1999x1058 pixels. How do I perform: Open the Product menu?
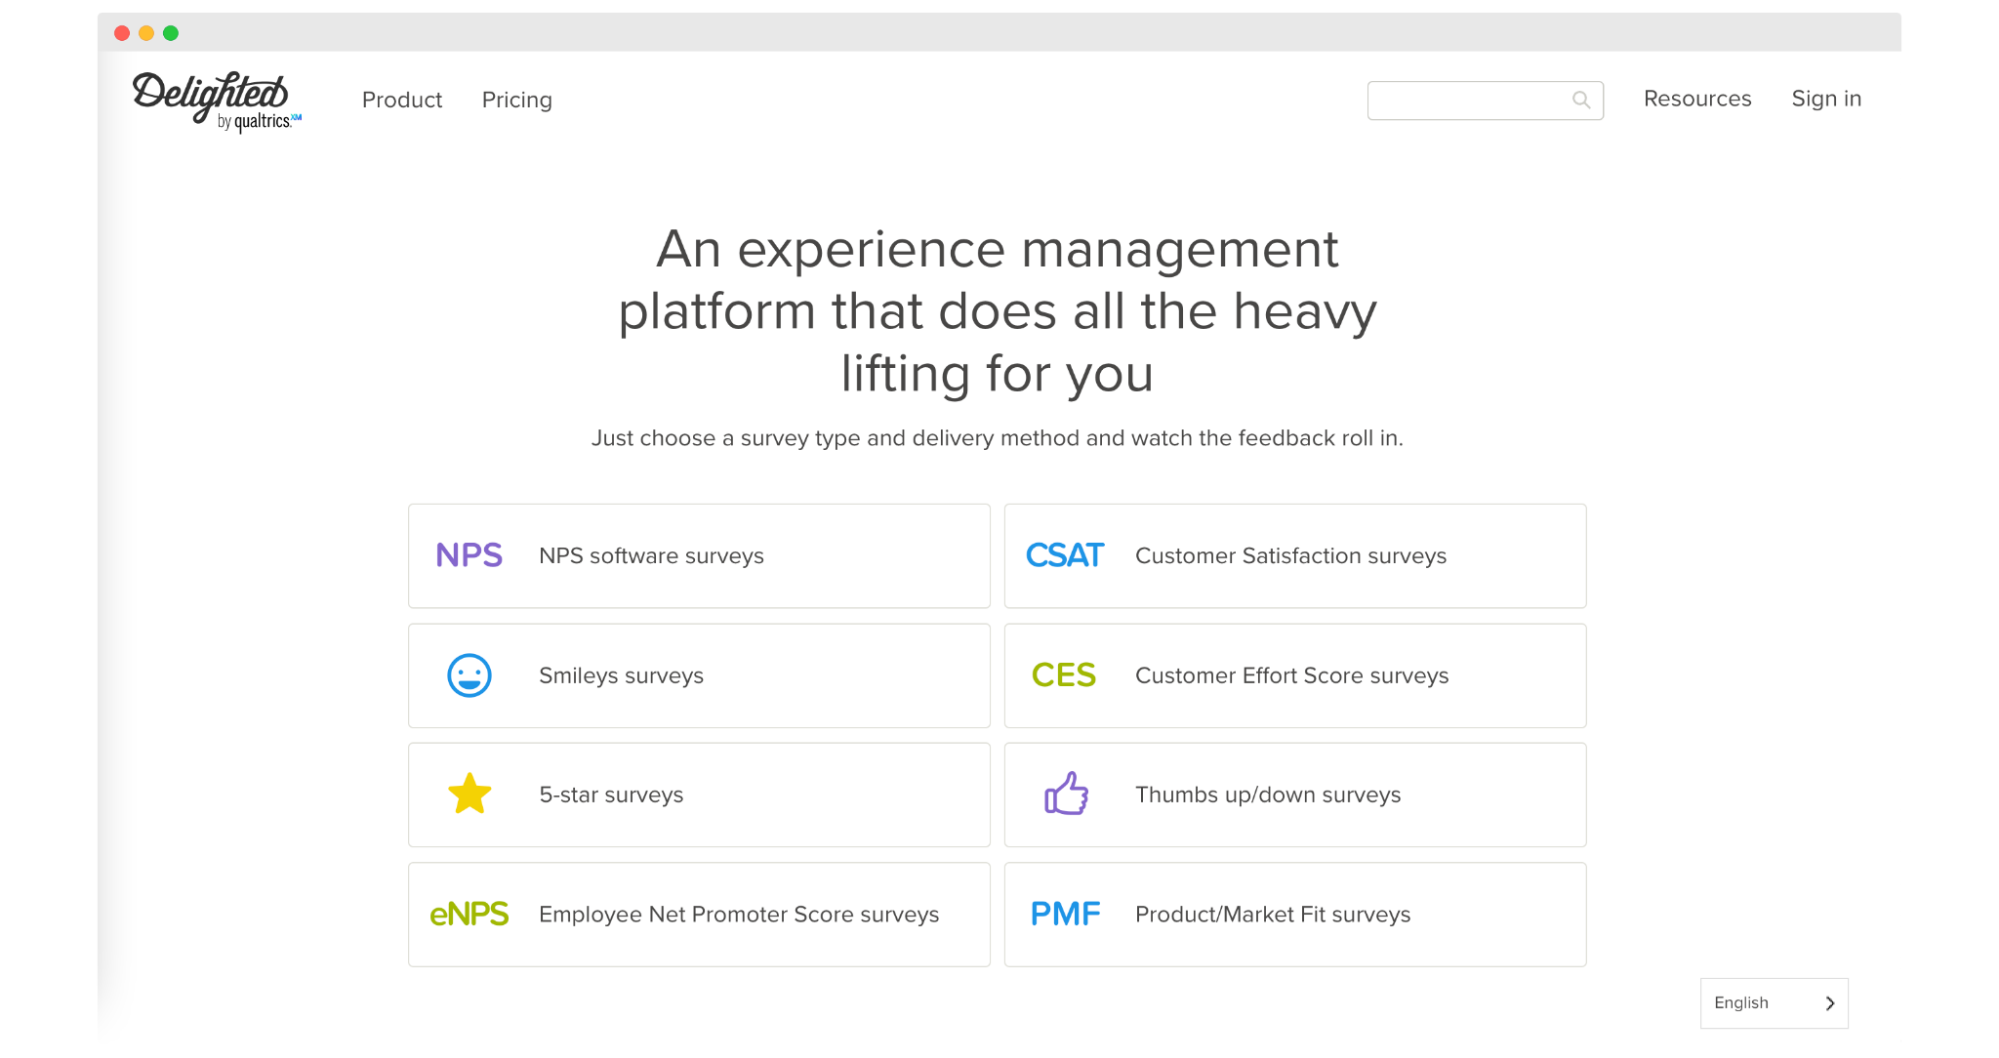point(402,100)
